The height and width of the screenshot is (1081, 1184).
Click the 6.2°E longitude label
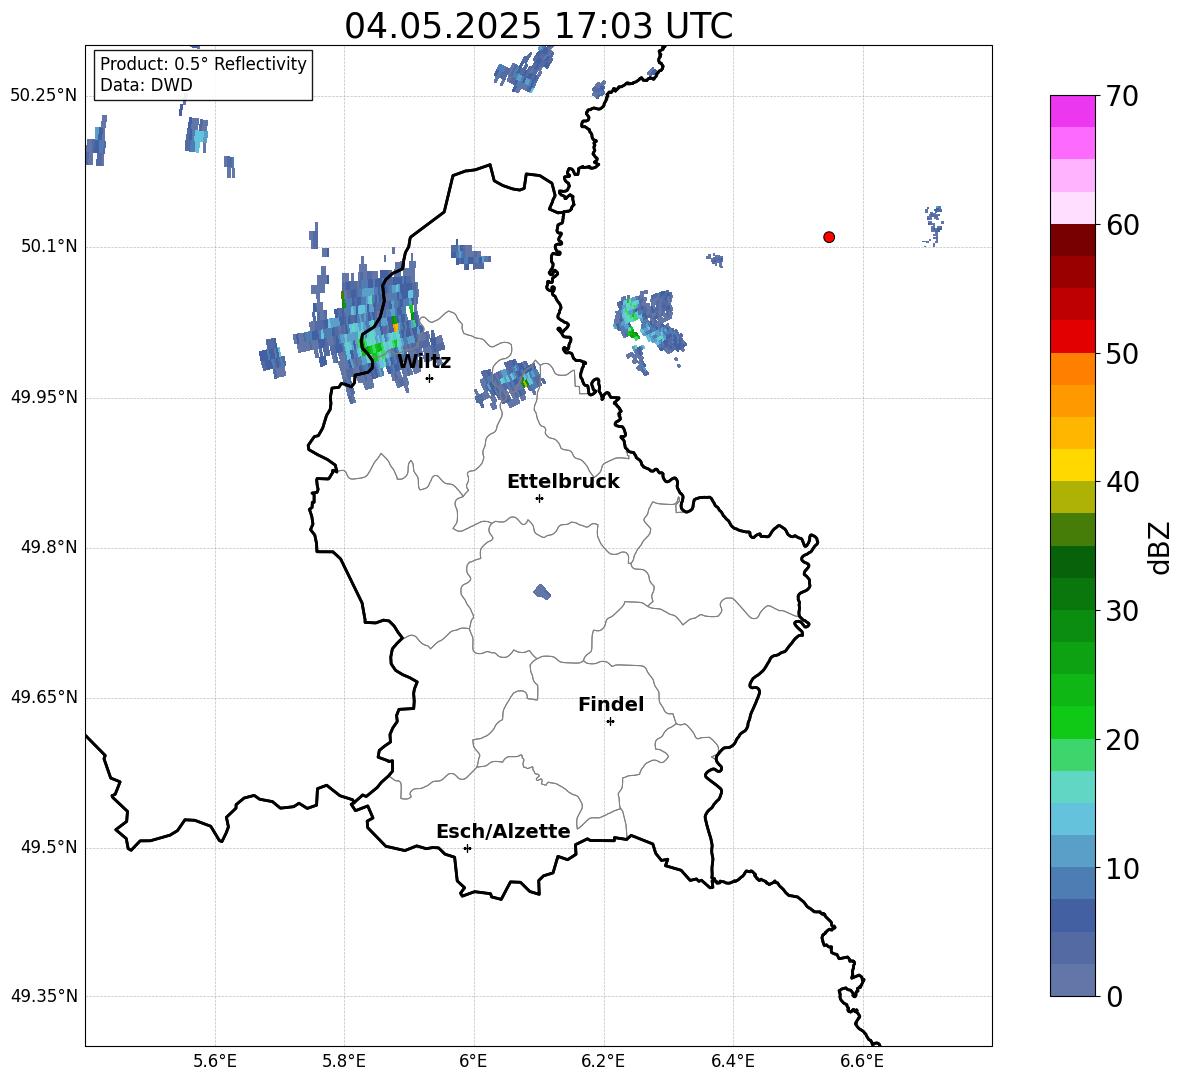pos(603,1061)
